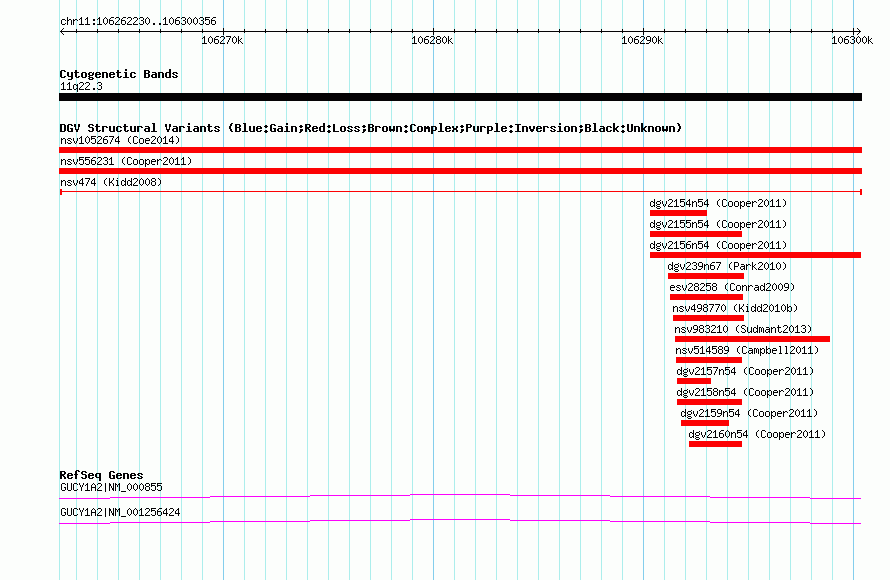890x580 pixels.
Task: Open the nsv498770 (Kidd2010b) variant label
Action: (735, 308)
